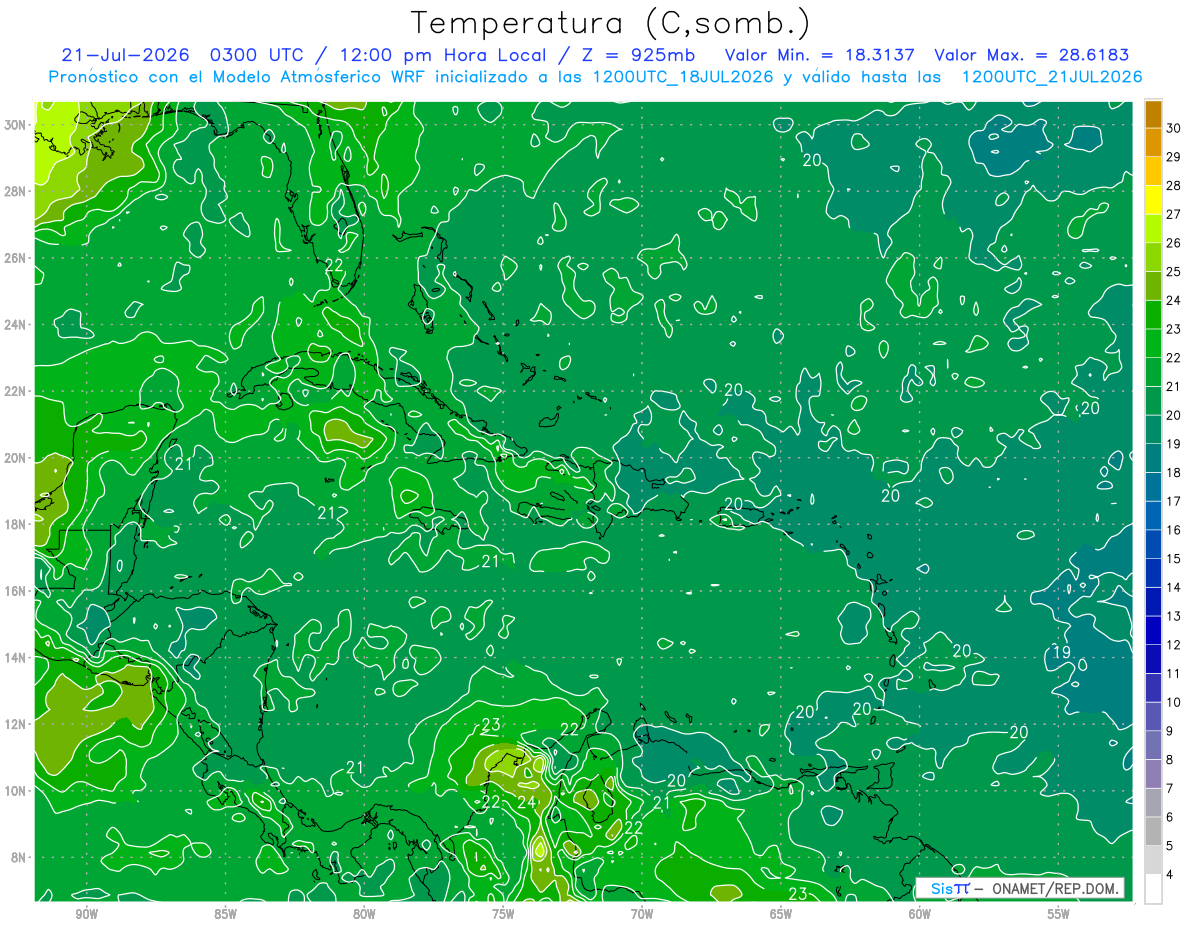Click the '55W' longitude axis label
The height and width of the screenshot is (927, 1200).
[x=1059, y=912]
